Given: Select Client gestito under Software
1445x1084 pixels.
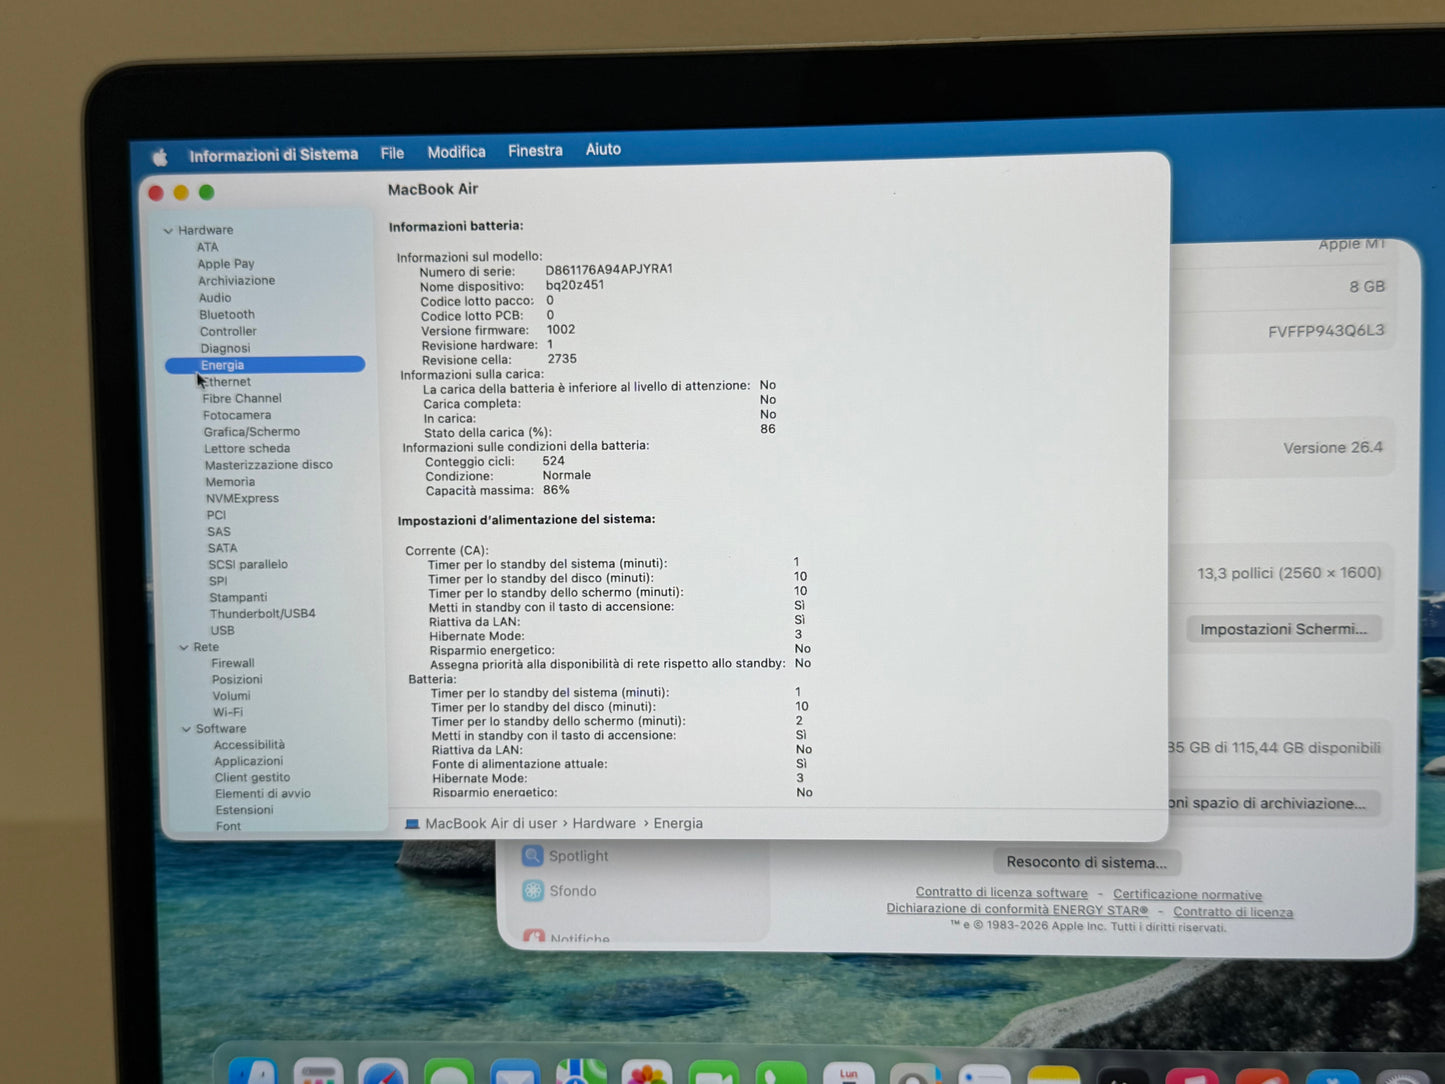Looking at the screenshot, I should pos(252,777).
